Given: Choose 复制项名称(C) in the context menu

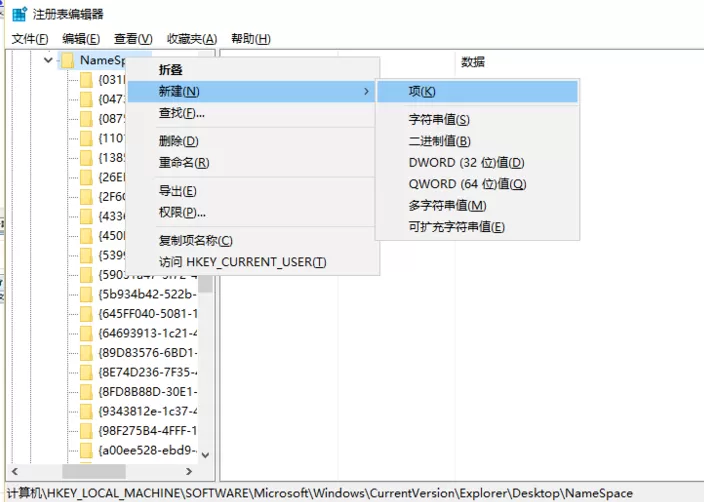Looking at the screenshot, I should (x=254, y=241).
